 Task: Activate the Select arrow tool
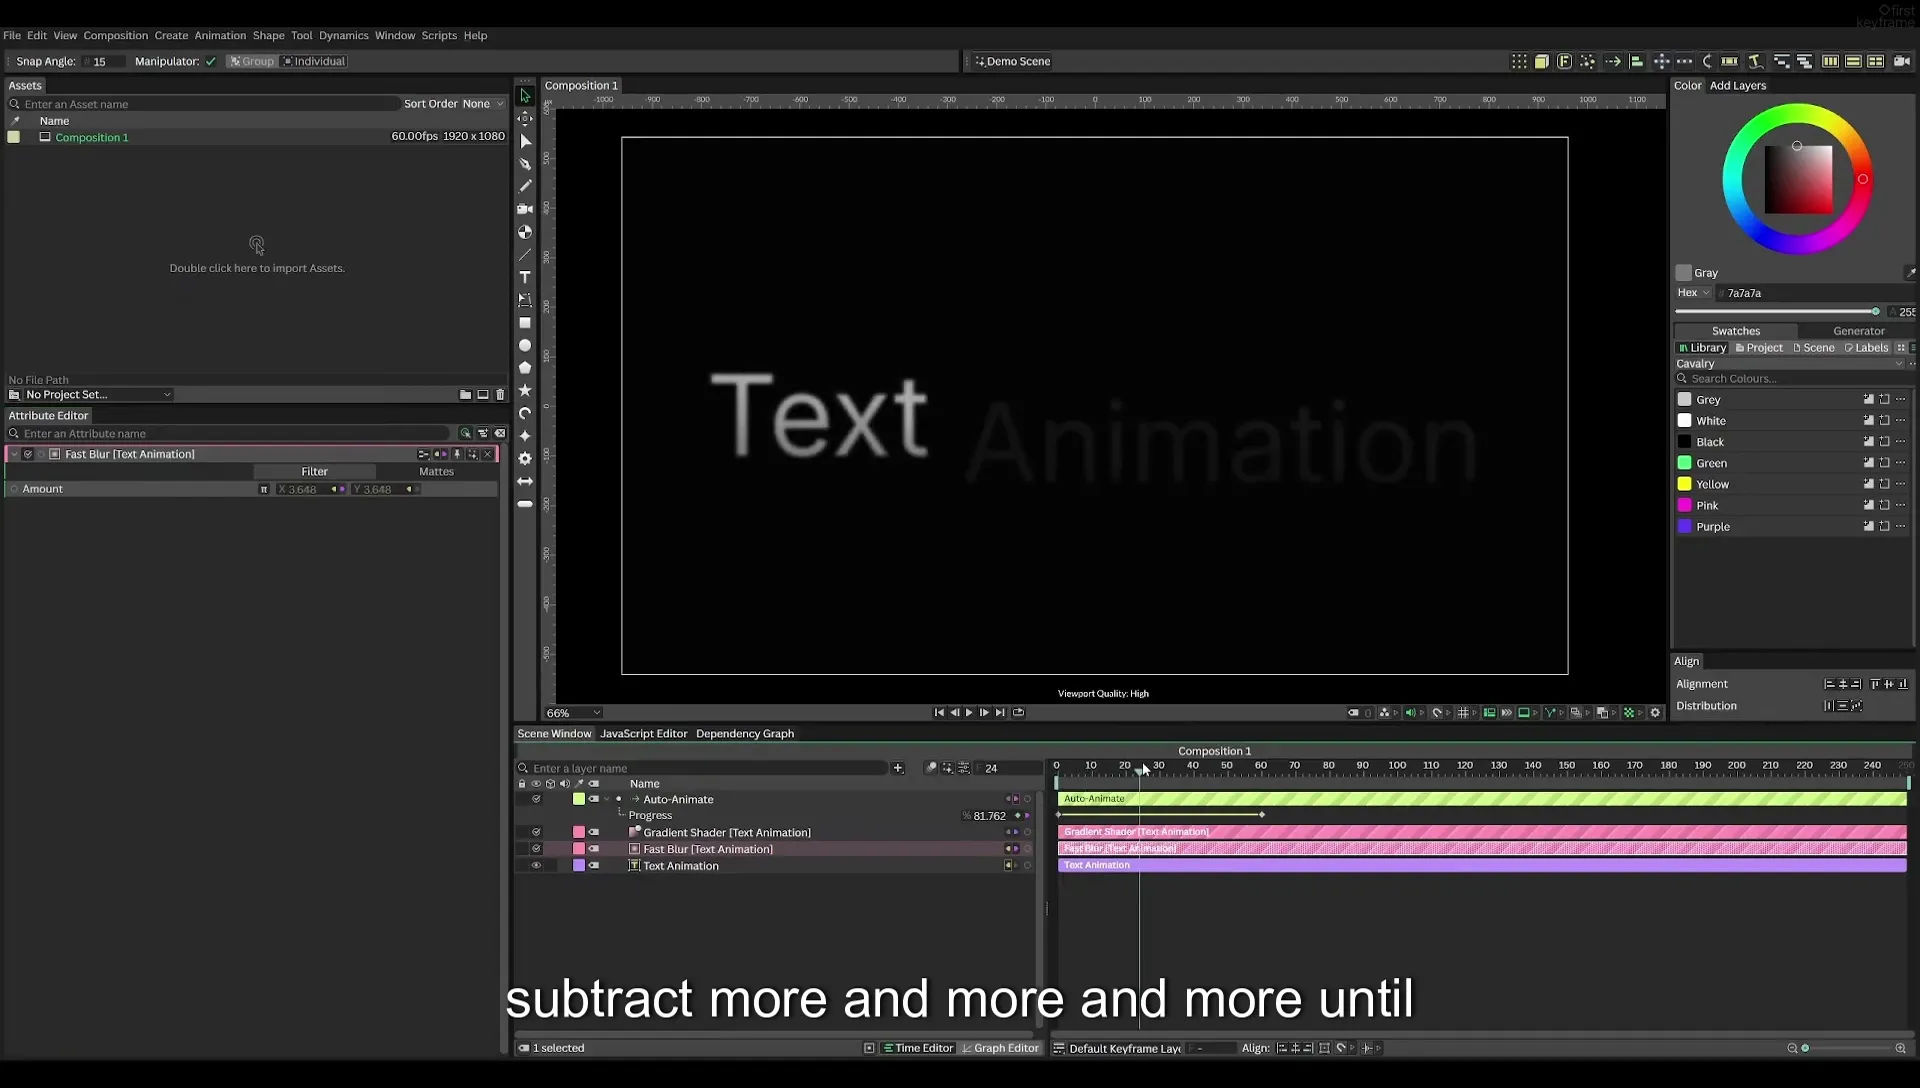(x=525, y=96)
